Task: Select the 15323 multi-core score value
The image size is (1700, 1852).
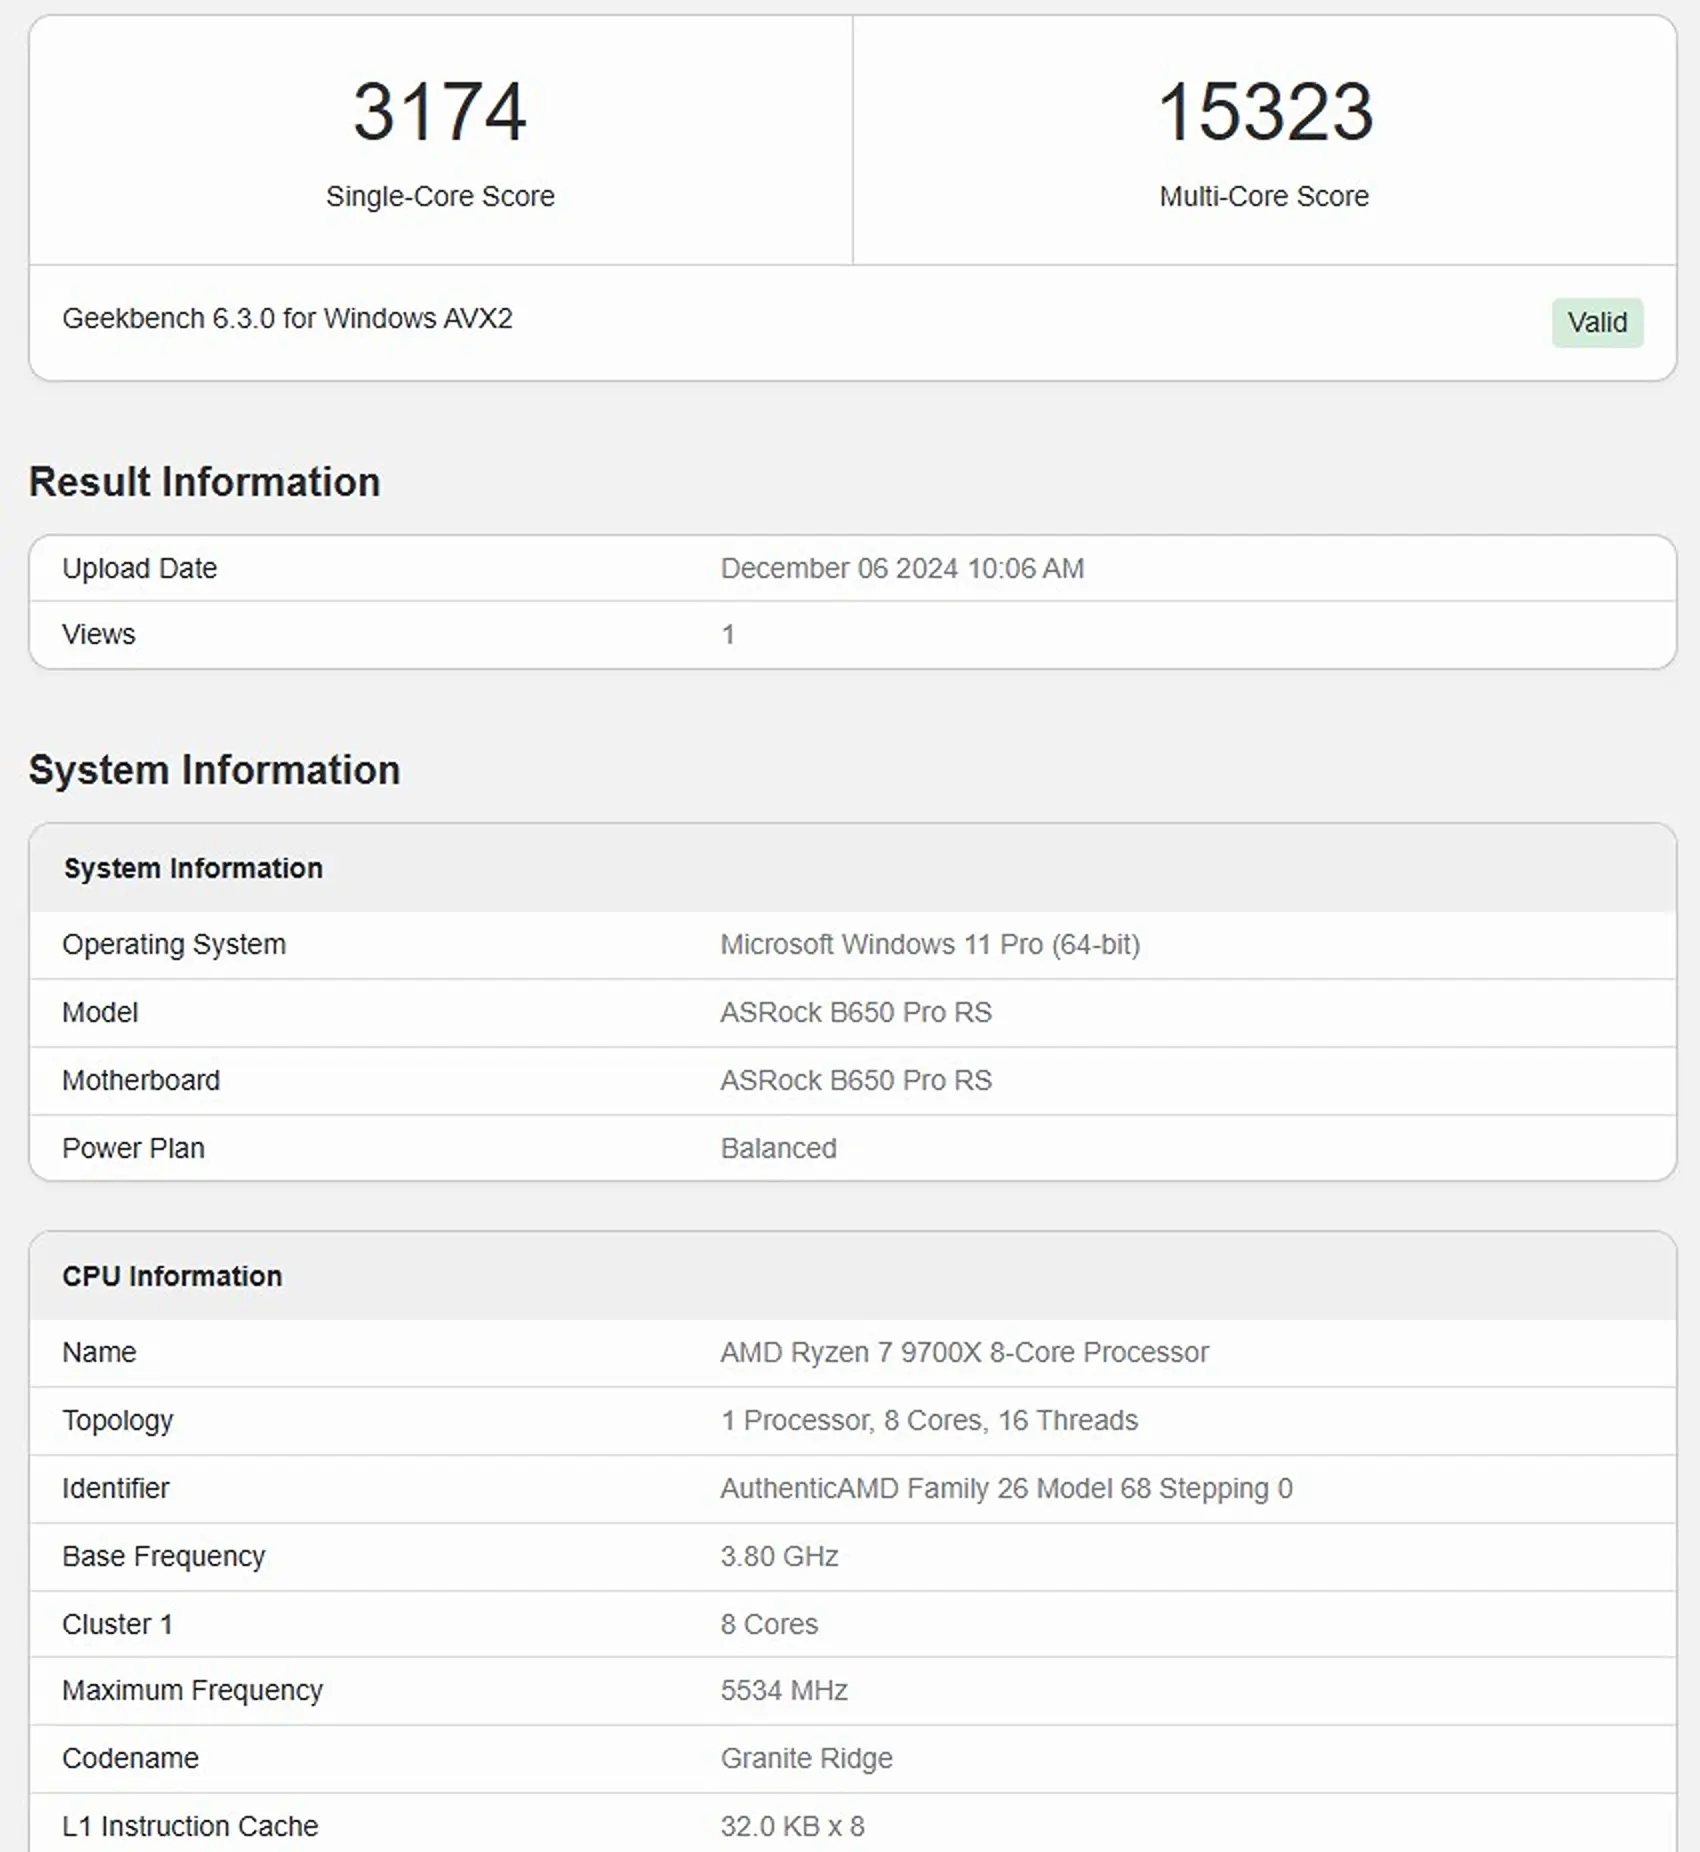Action: point(1265,111)
